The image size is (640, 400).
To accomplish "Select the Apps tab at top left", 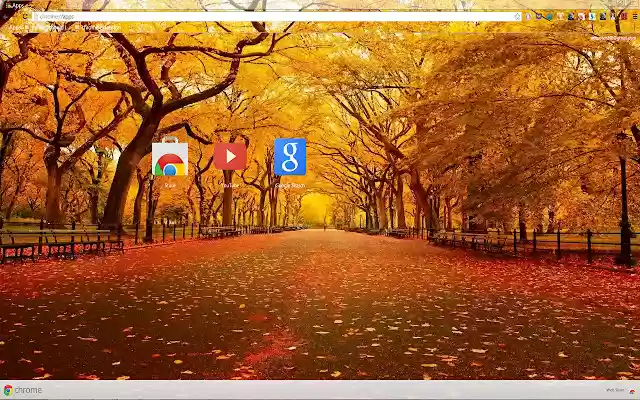I will 15,6.
